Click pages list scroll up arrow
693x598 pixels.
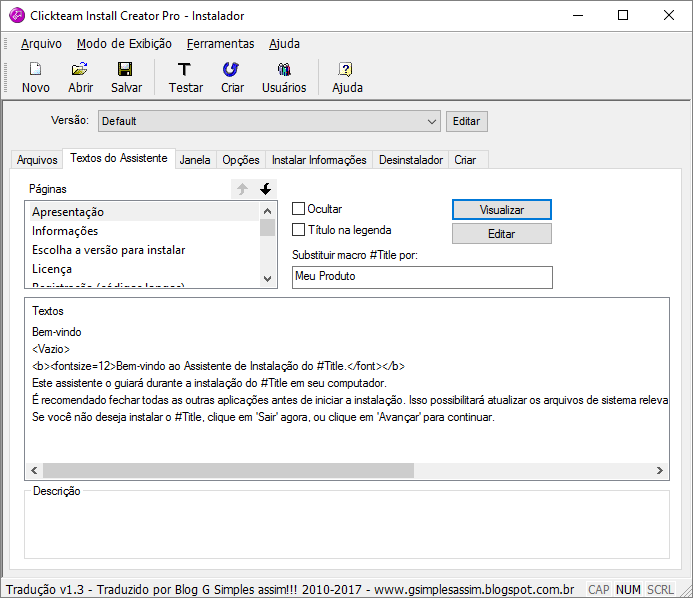267,211
